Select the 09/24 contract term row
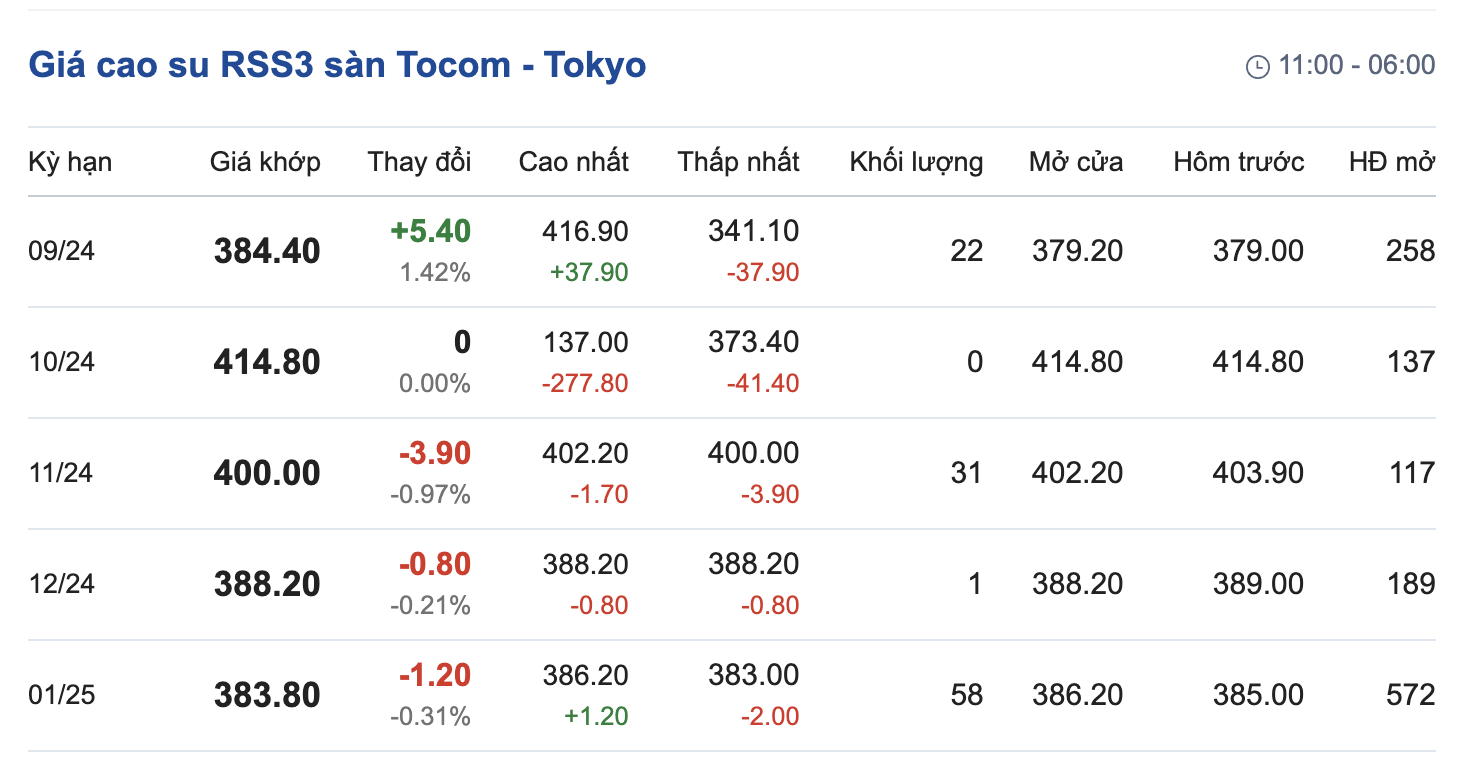This screenshot has width=1468, height=758. click(x=61, y=251)
